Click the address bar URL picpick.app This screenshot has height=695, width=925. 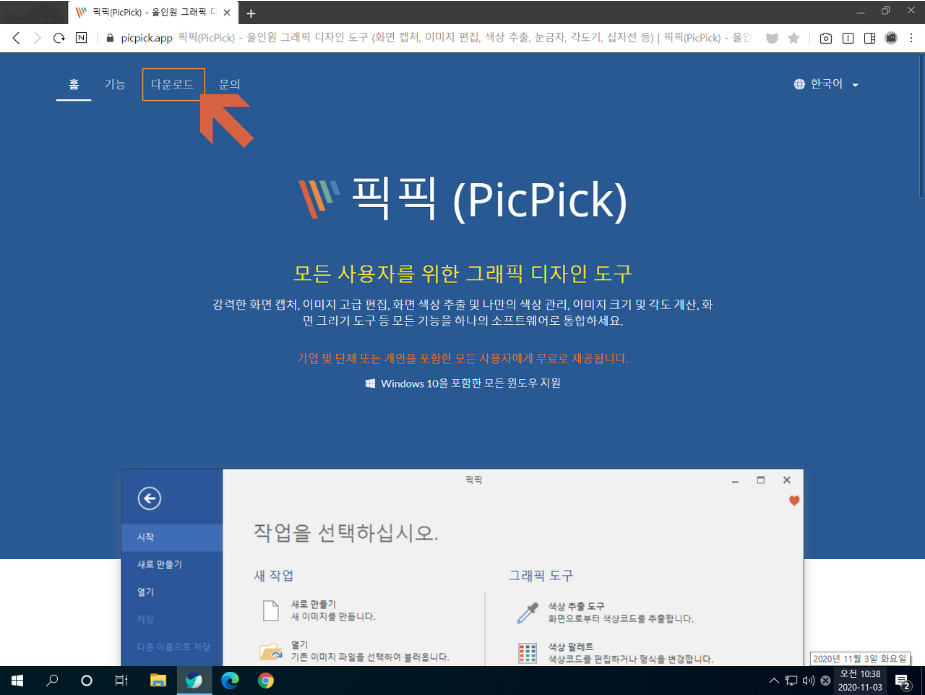[x=146, y=38]
